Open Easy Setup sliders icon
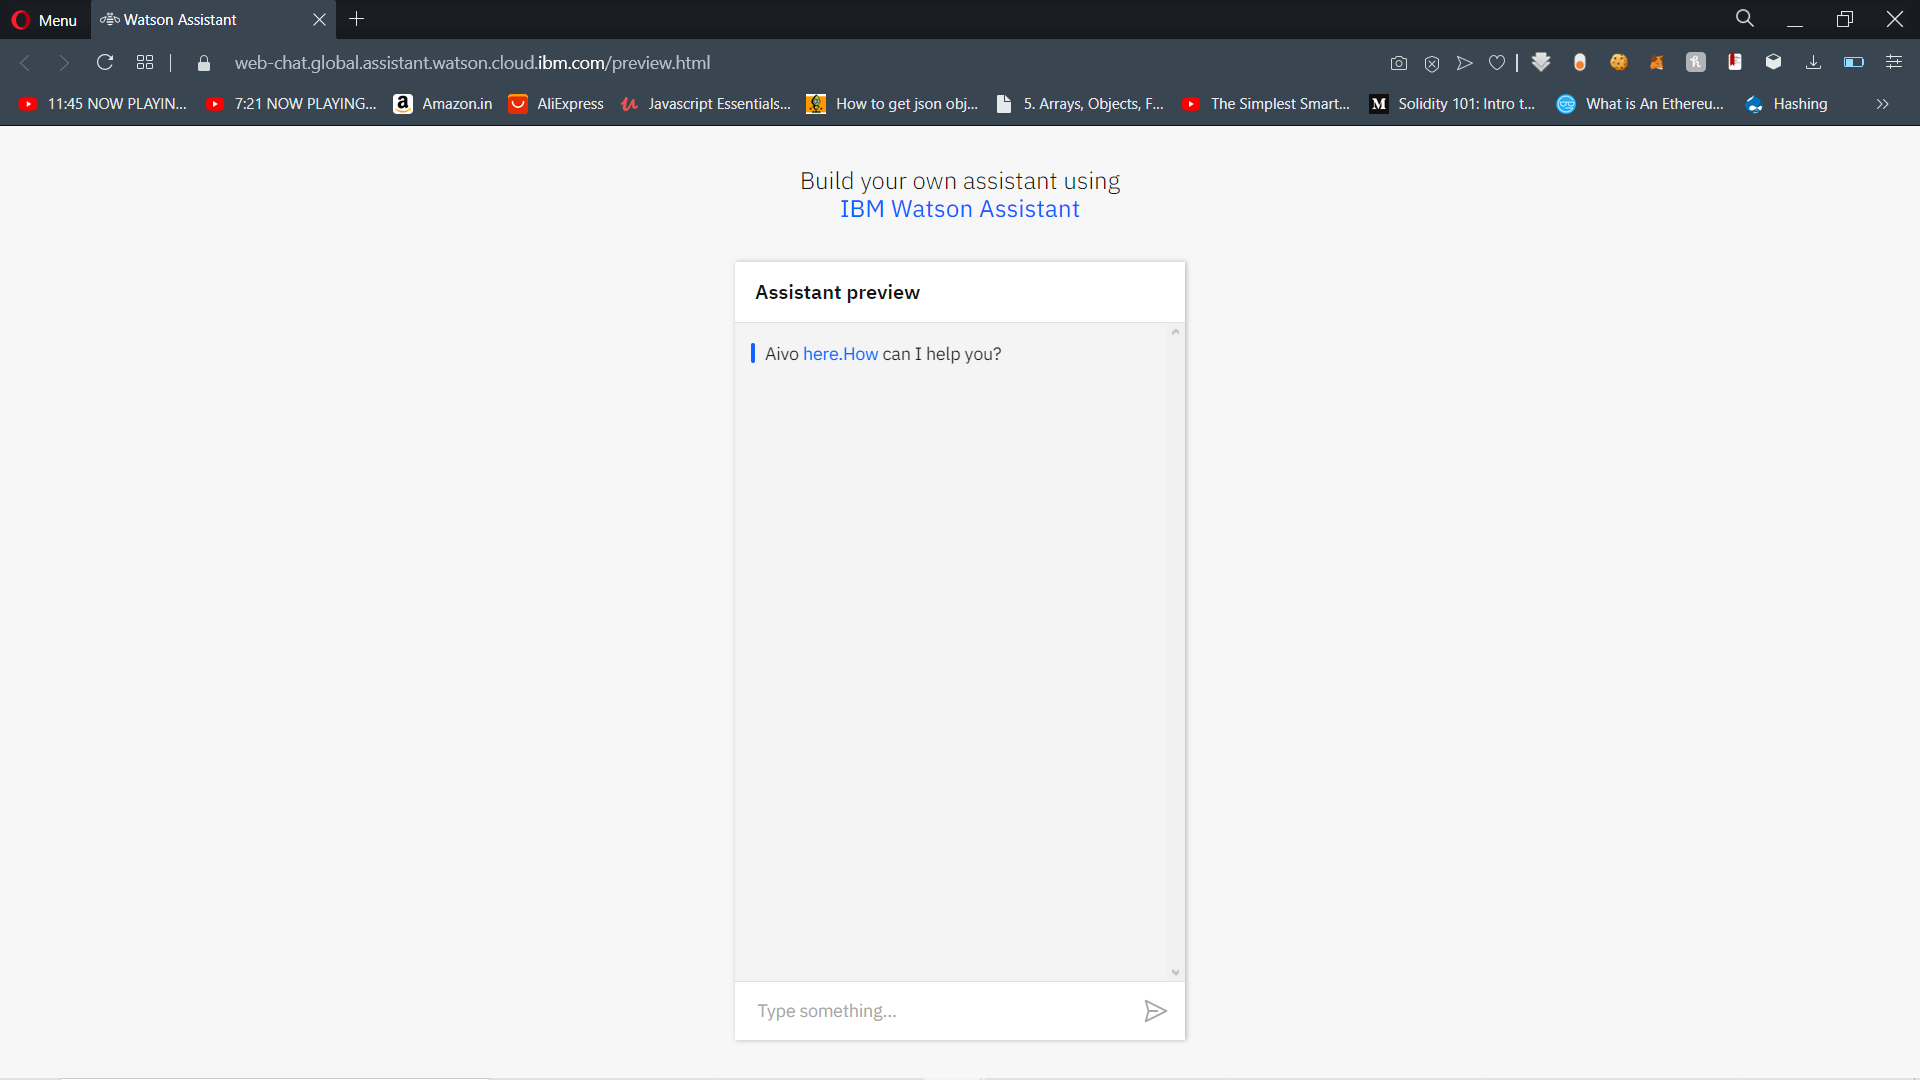Viewport: 1920px width, 1080px height. coord(1894,63)
